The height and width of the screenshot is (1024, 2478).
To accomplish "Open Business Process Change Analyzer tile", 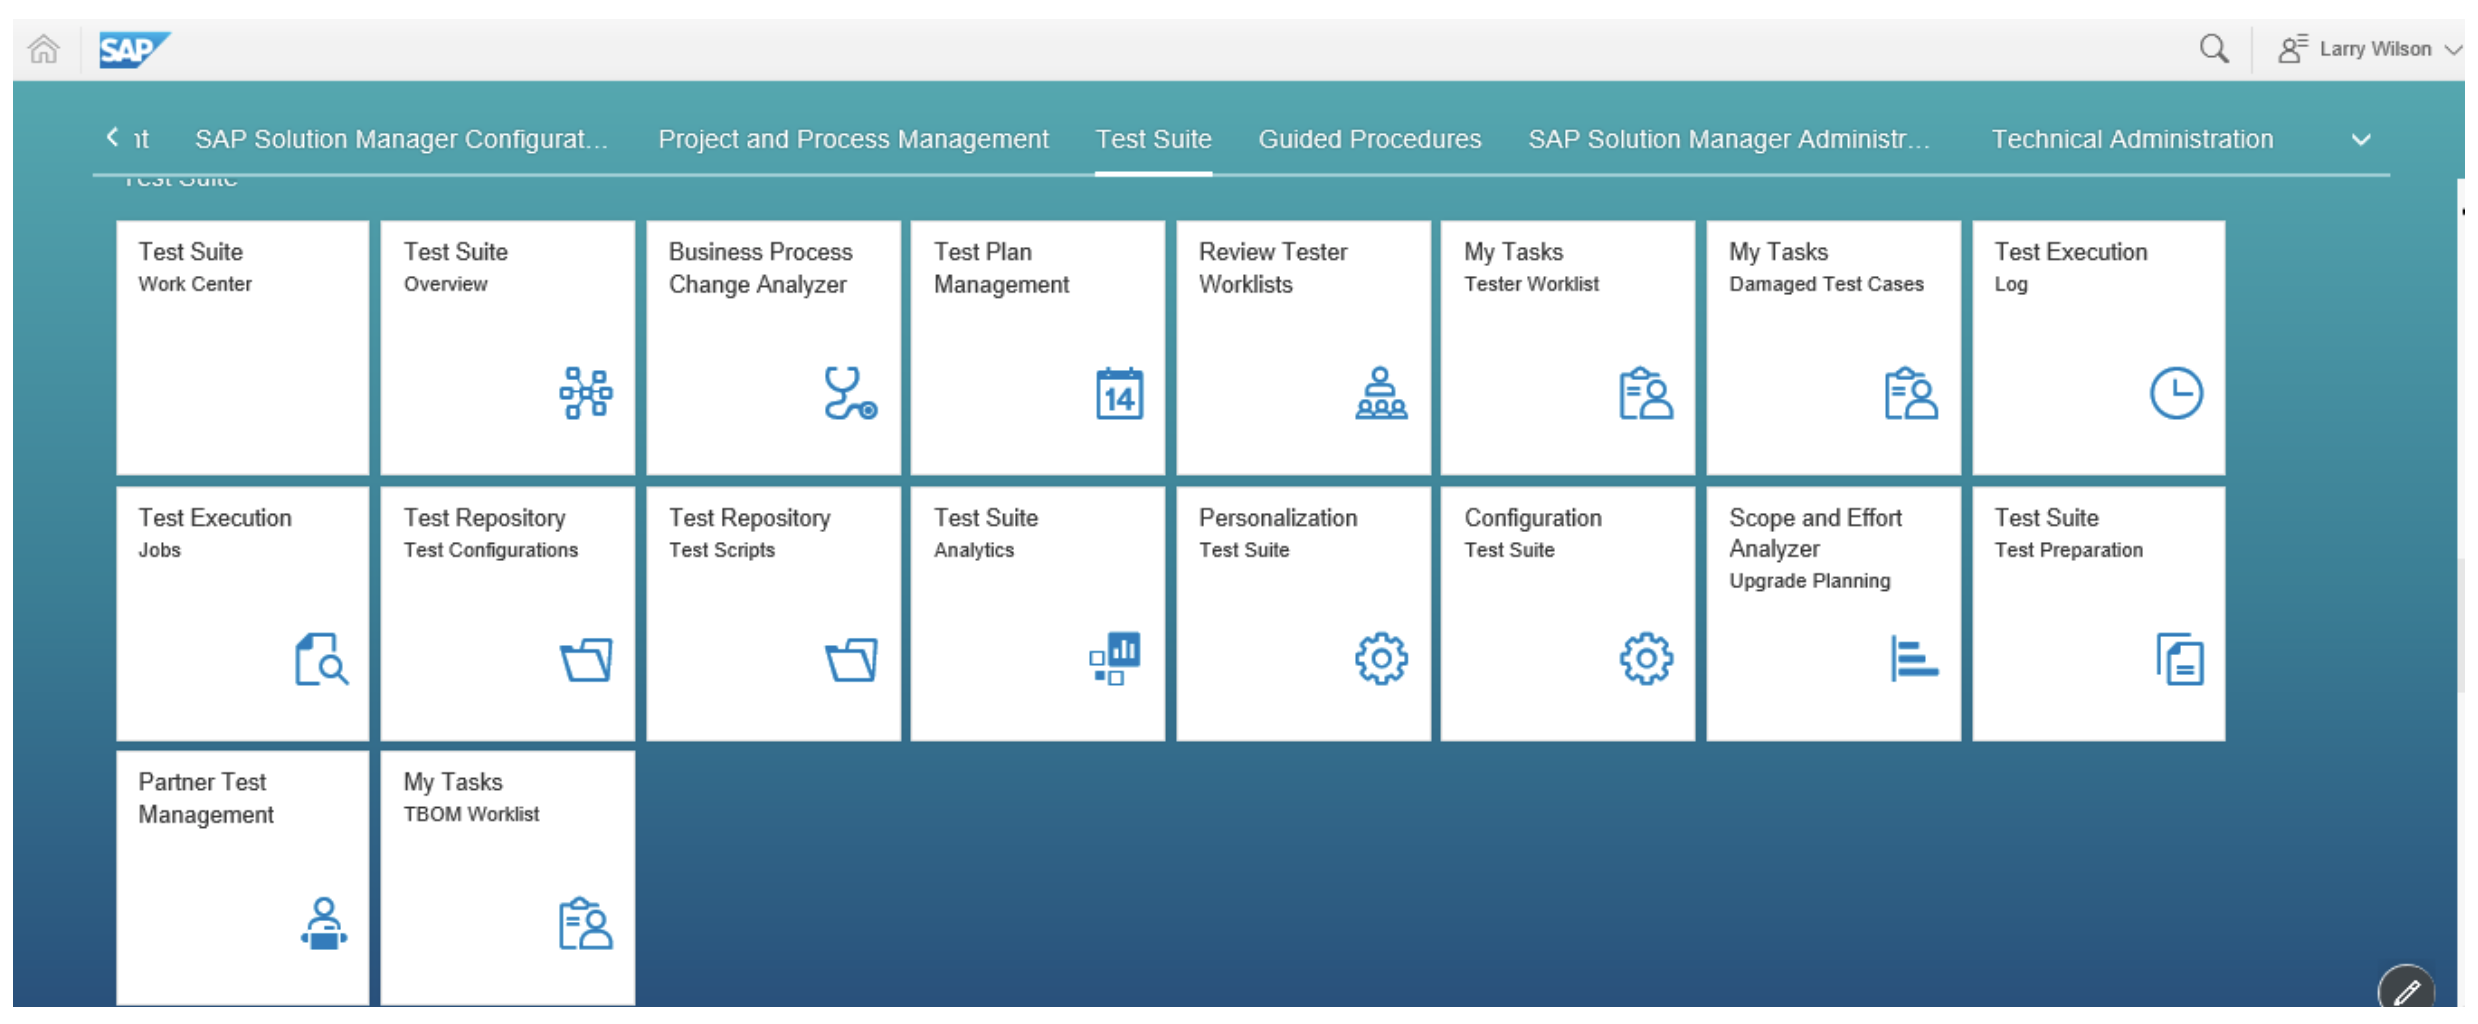I will [x=772, y=347].
